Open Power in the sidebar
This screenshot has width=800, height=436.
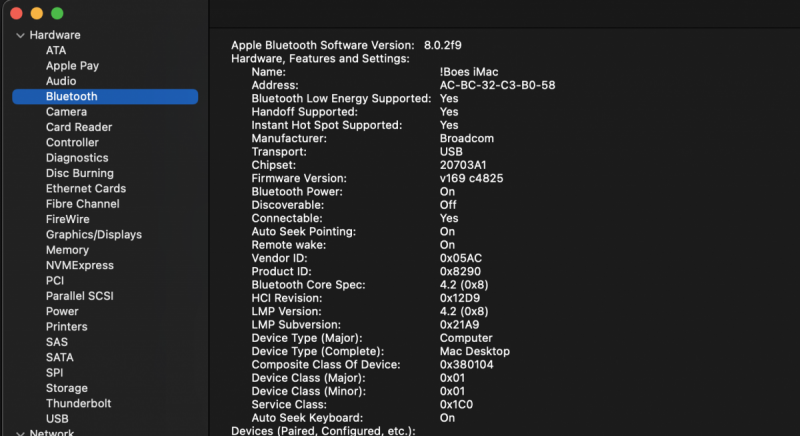click(x=62, y=311)
